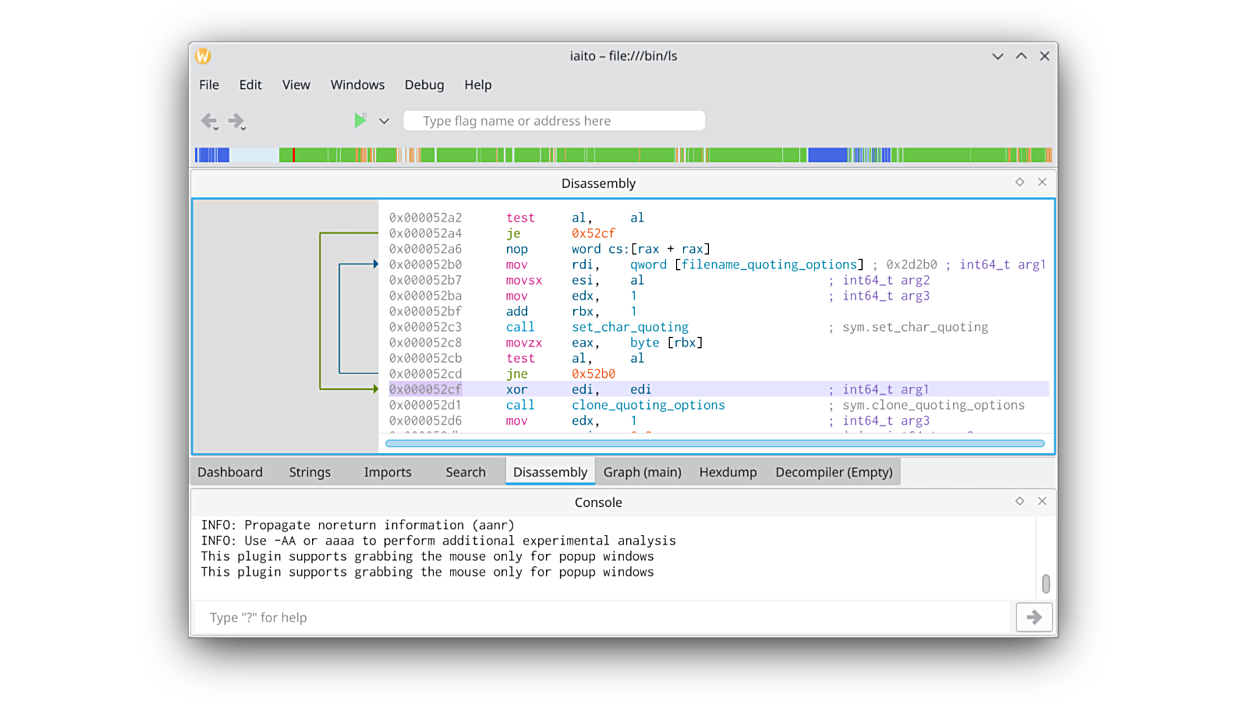Screen dimensions: 1248x702
Task: Click the back navigation arrow
Action: pyautogui.click(x=208, y=121)
